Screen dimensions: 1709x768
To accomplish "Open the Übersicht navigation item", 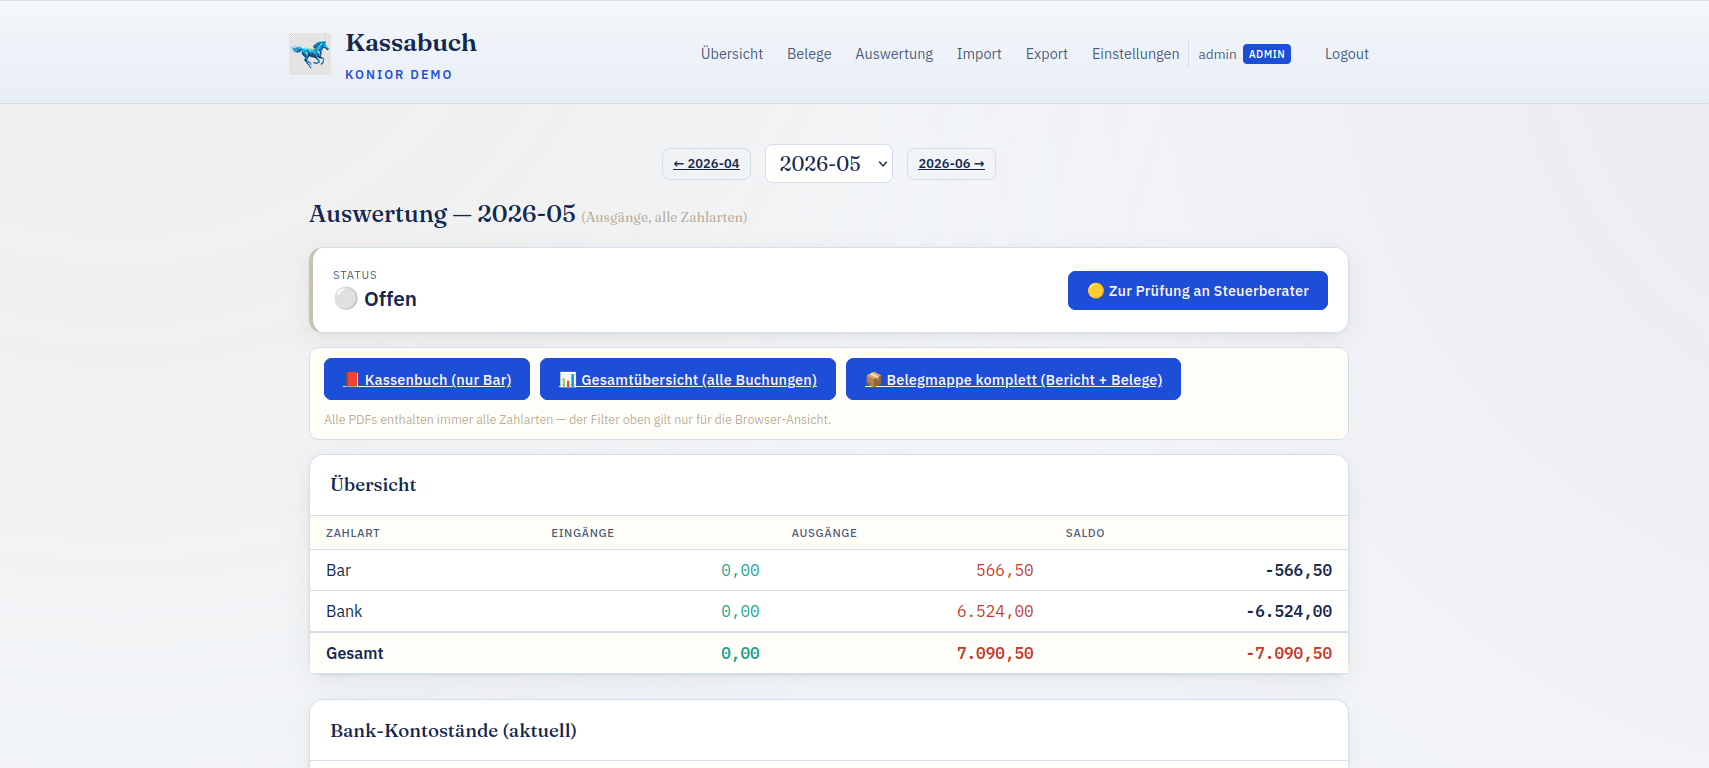I will coord(732,54).
